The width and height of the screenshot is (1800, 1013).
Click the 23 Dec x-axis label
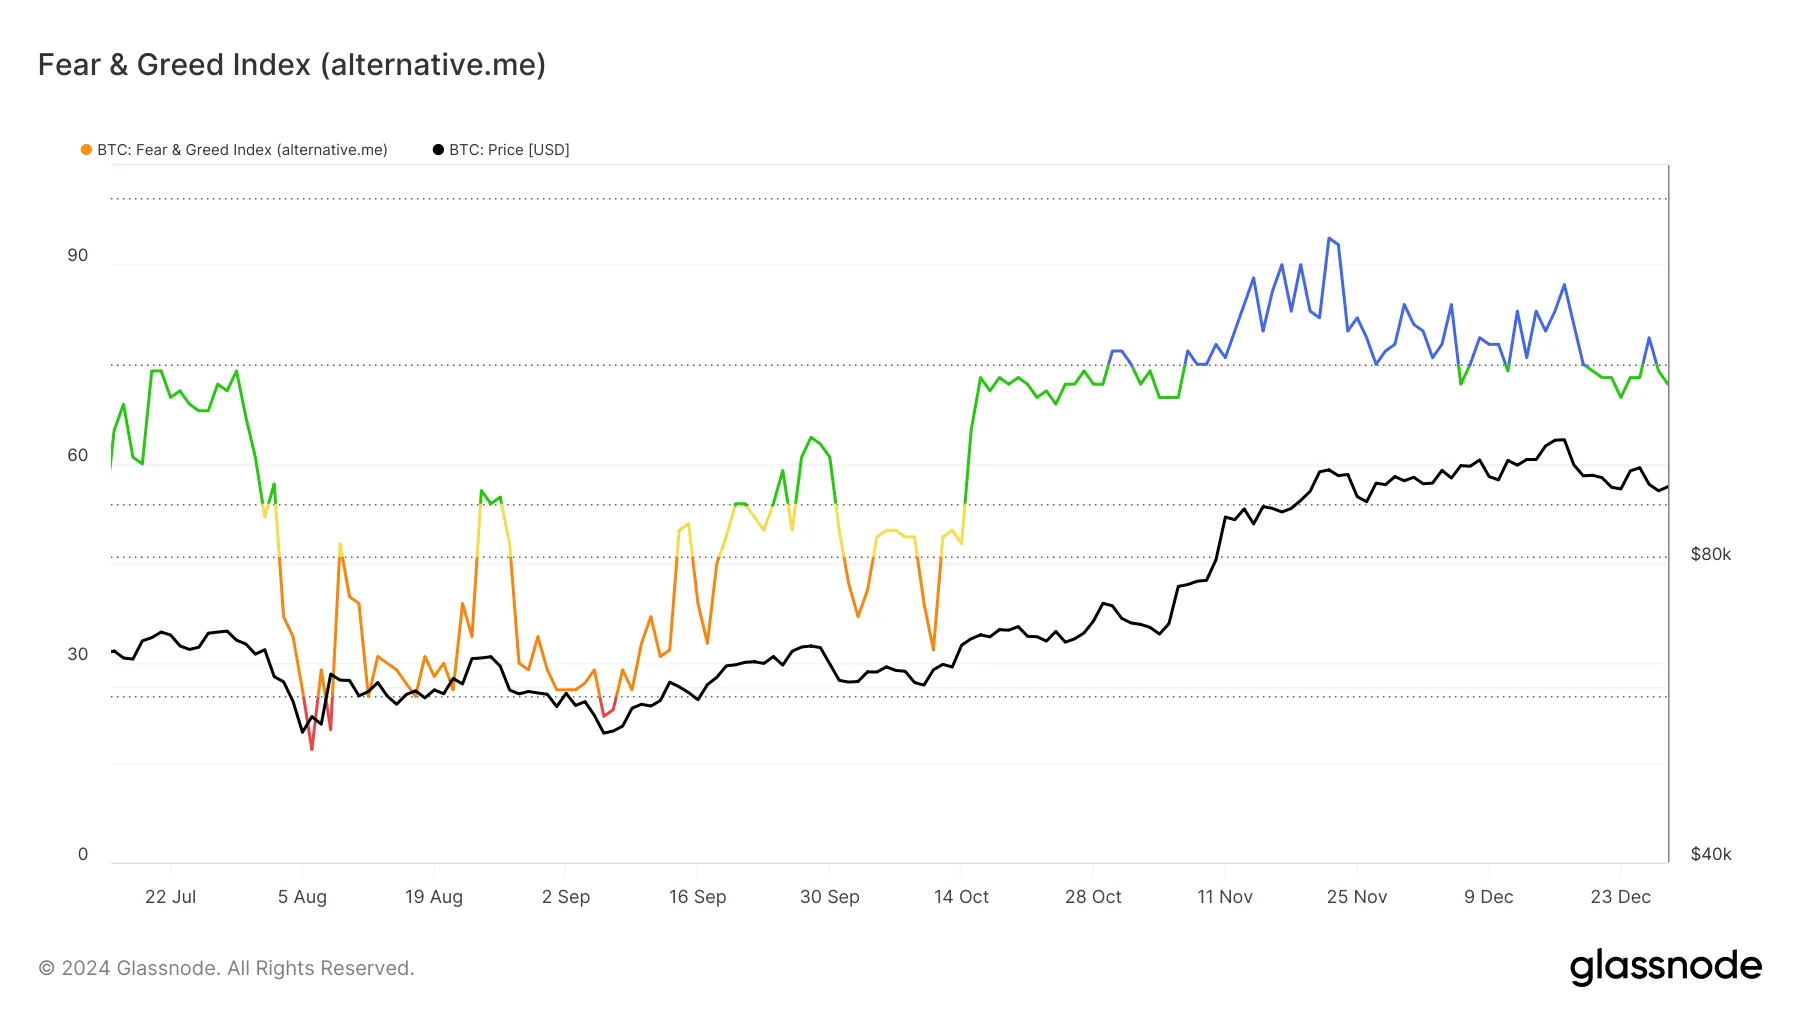tap(1620, 897)
